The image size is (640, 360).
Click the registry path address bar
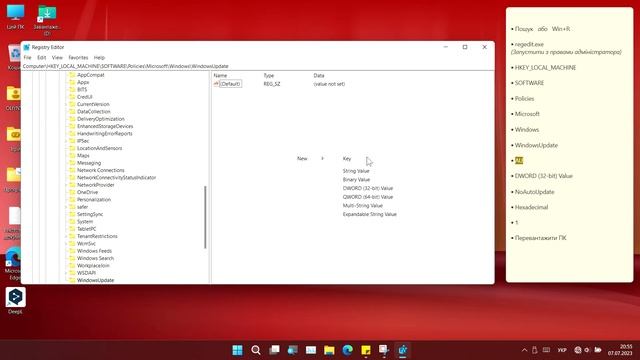pos(257,66)
